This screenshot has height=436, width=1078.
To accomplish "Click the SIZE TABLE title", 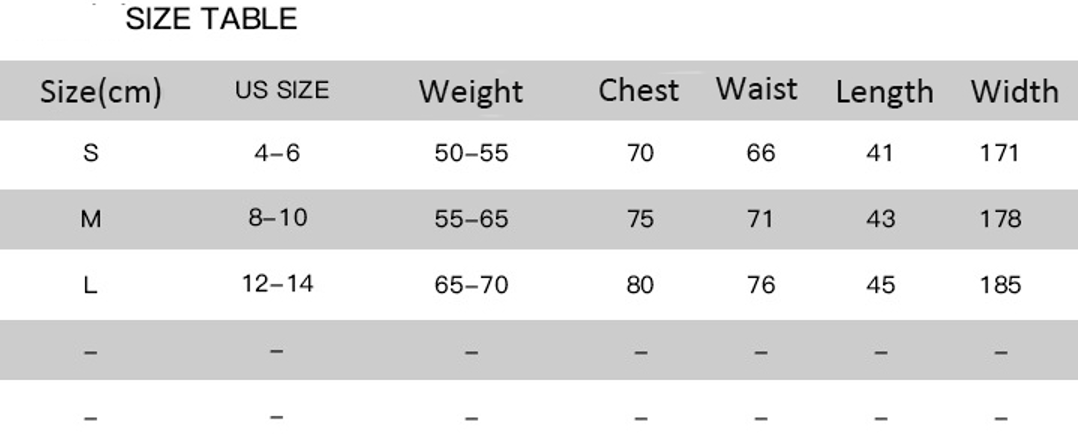I will coord(212,19).
